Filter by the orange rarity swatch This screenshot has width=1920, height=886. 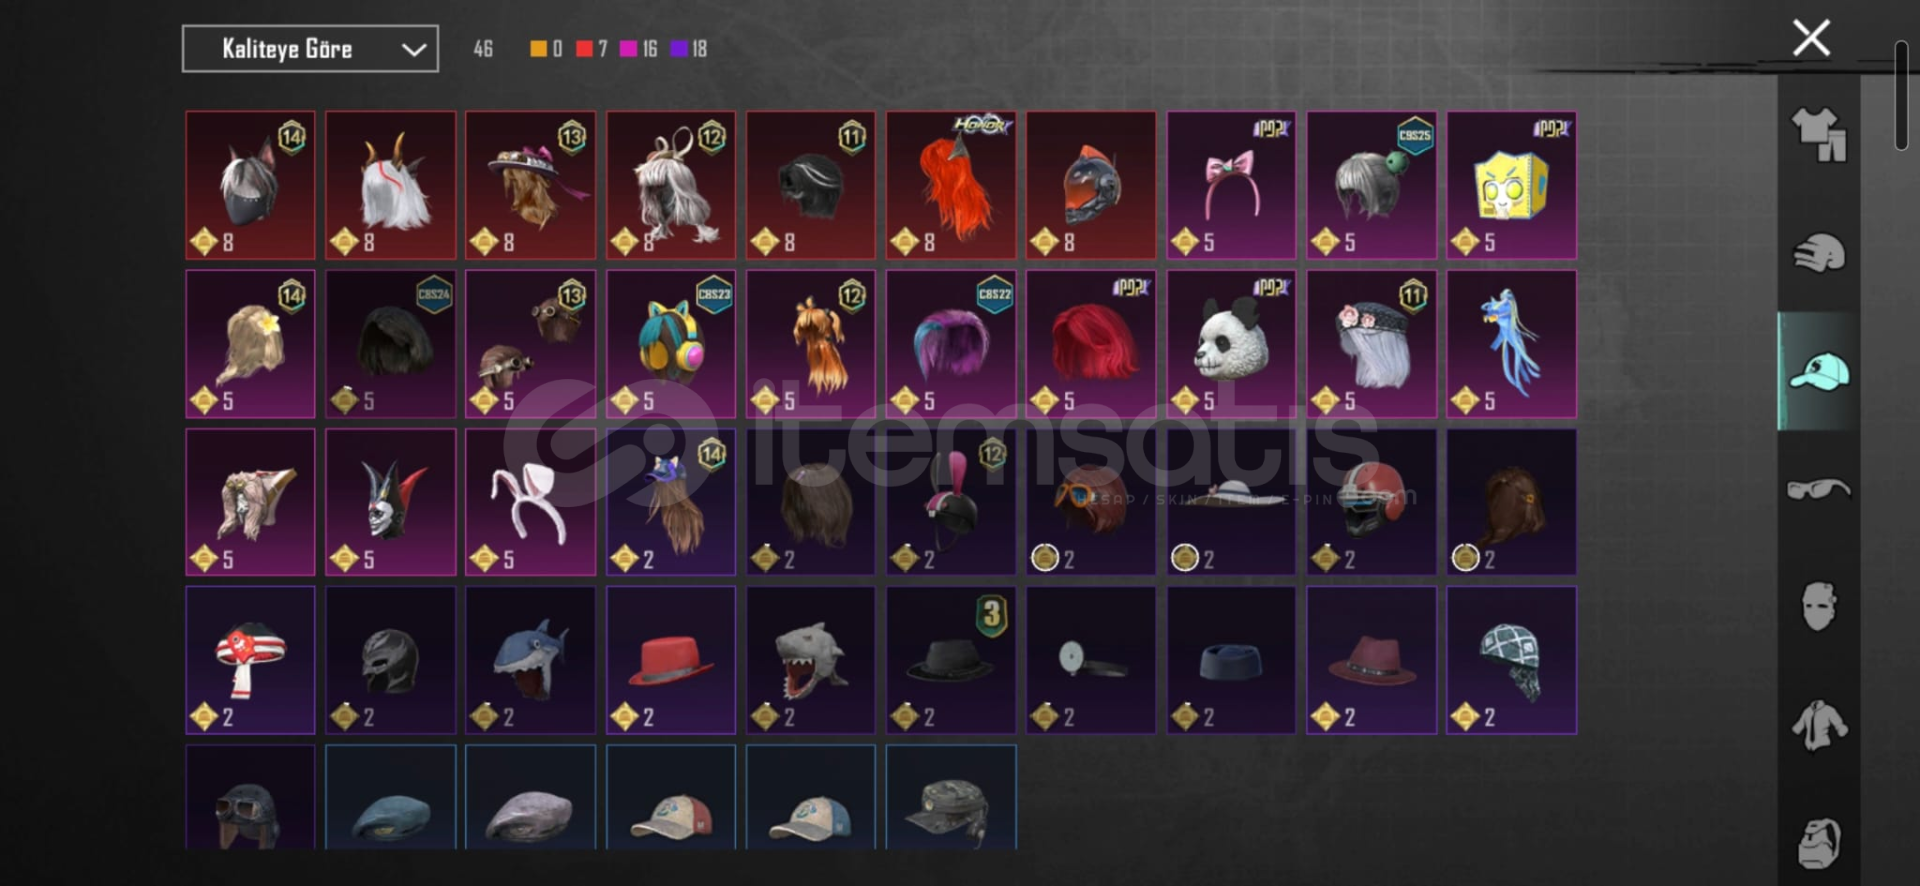(x=538, y=49)
